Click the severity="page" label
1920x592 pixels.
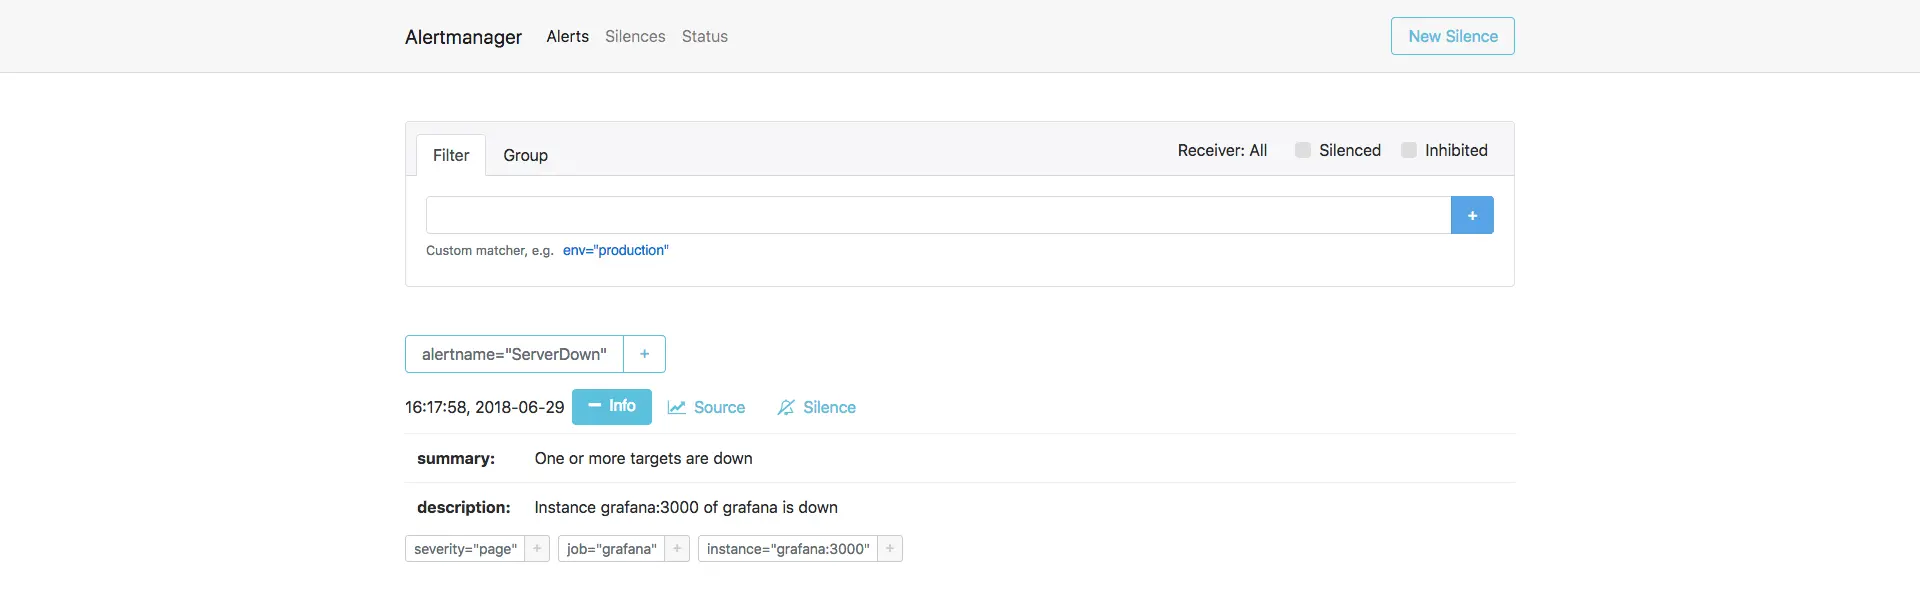(465, 549)
